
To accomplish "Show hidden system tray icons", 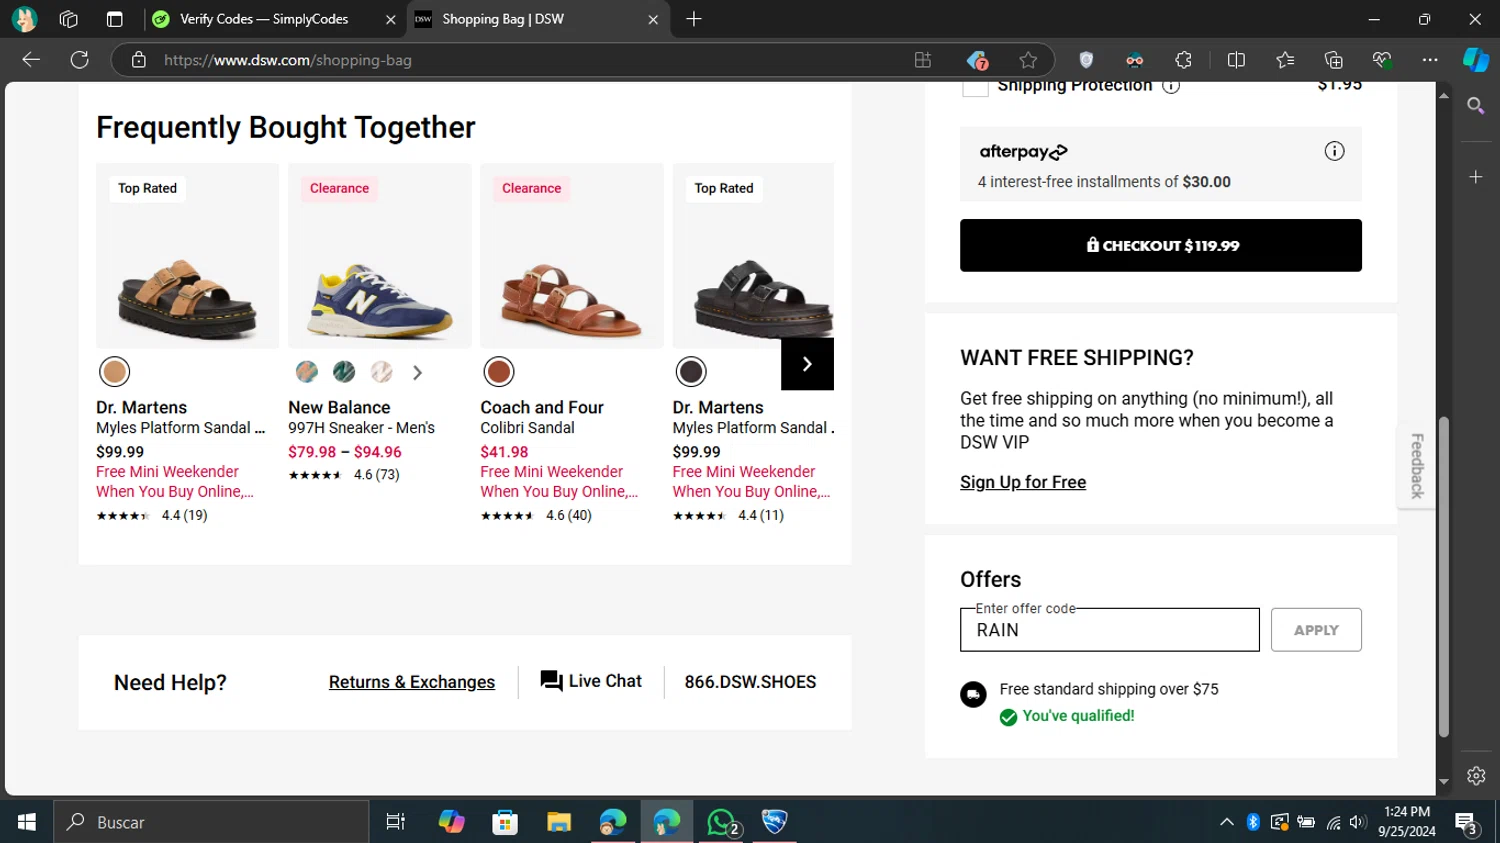I will [1227, 822].
